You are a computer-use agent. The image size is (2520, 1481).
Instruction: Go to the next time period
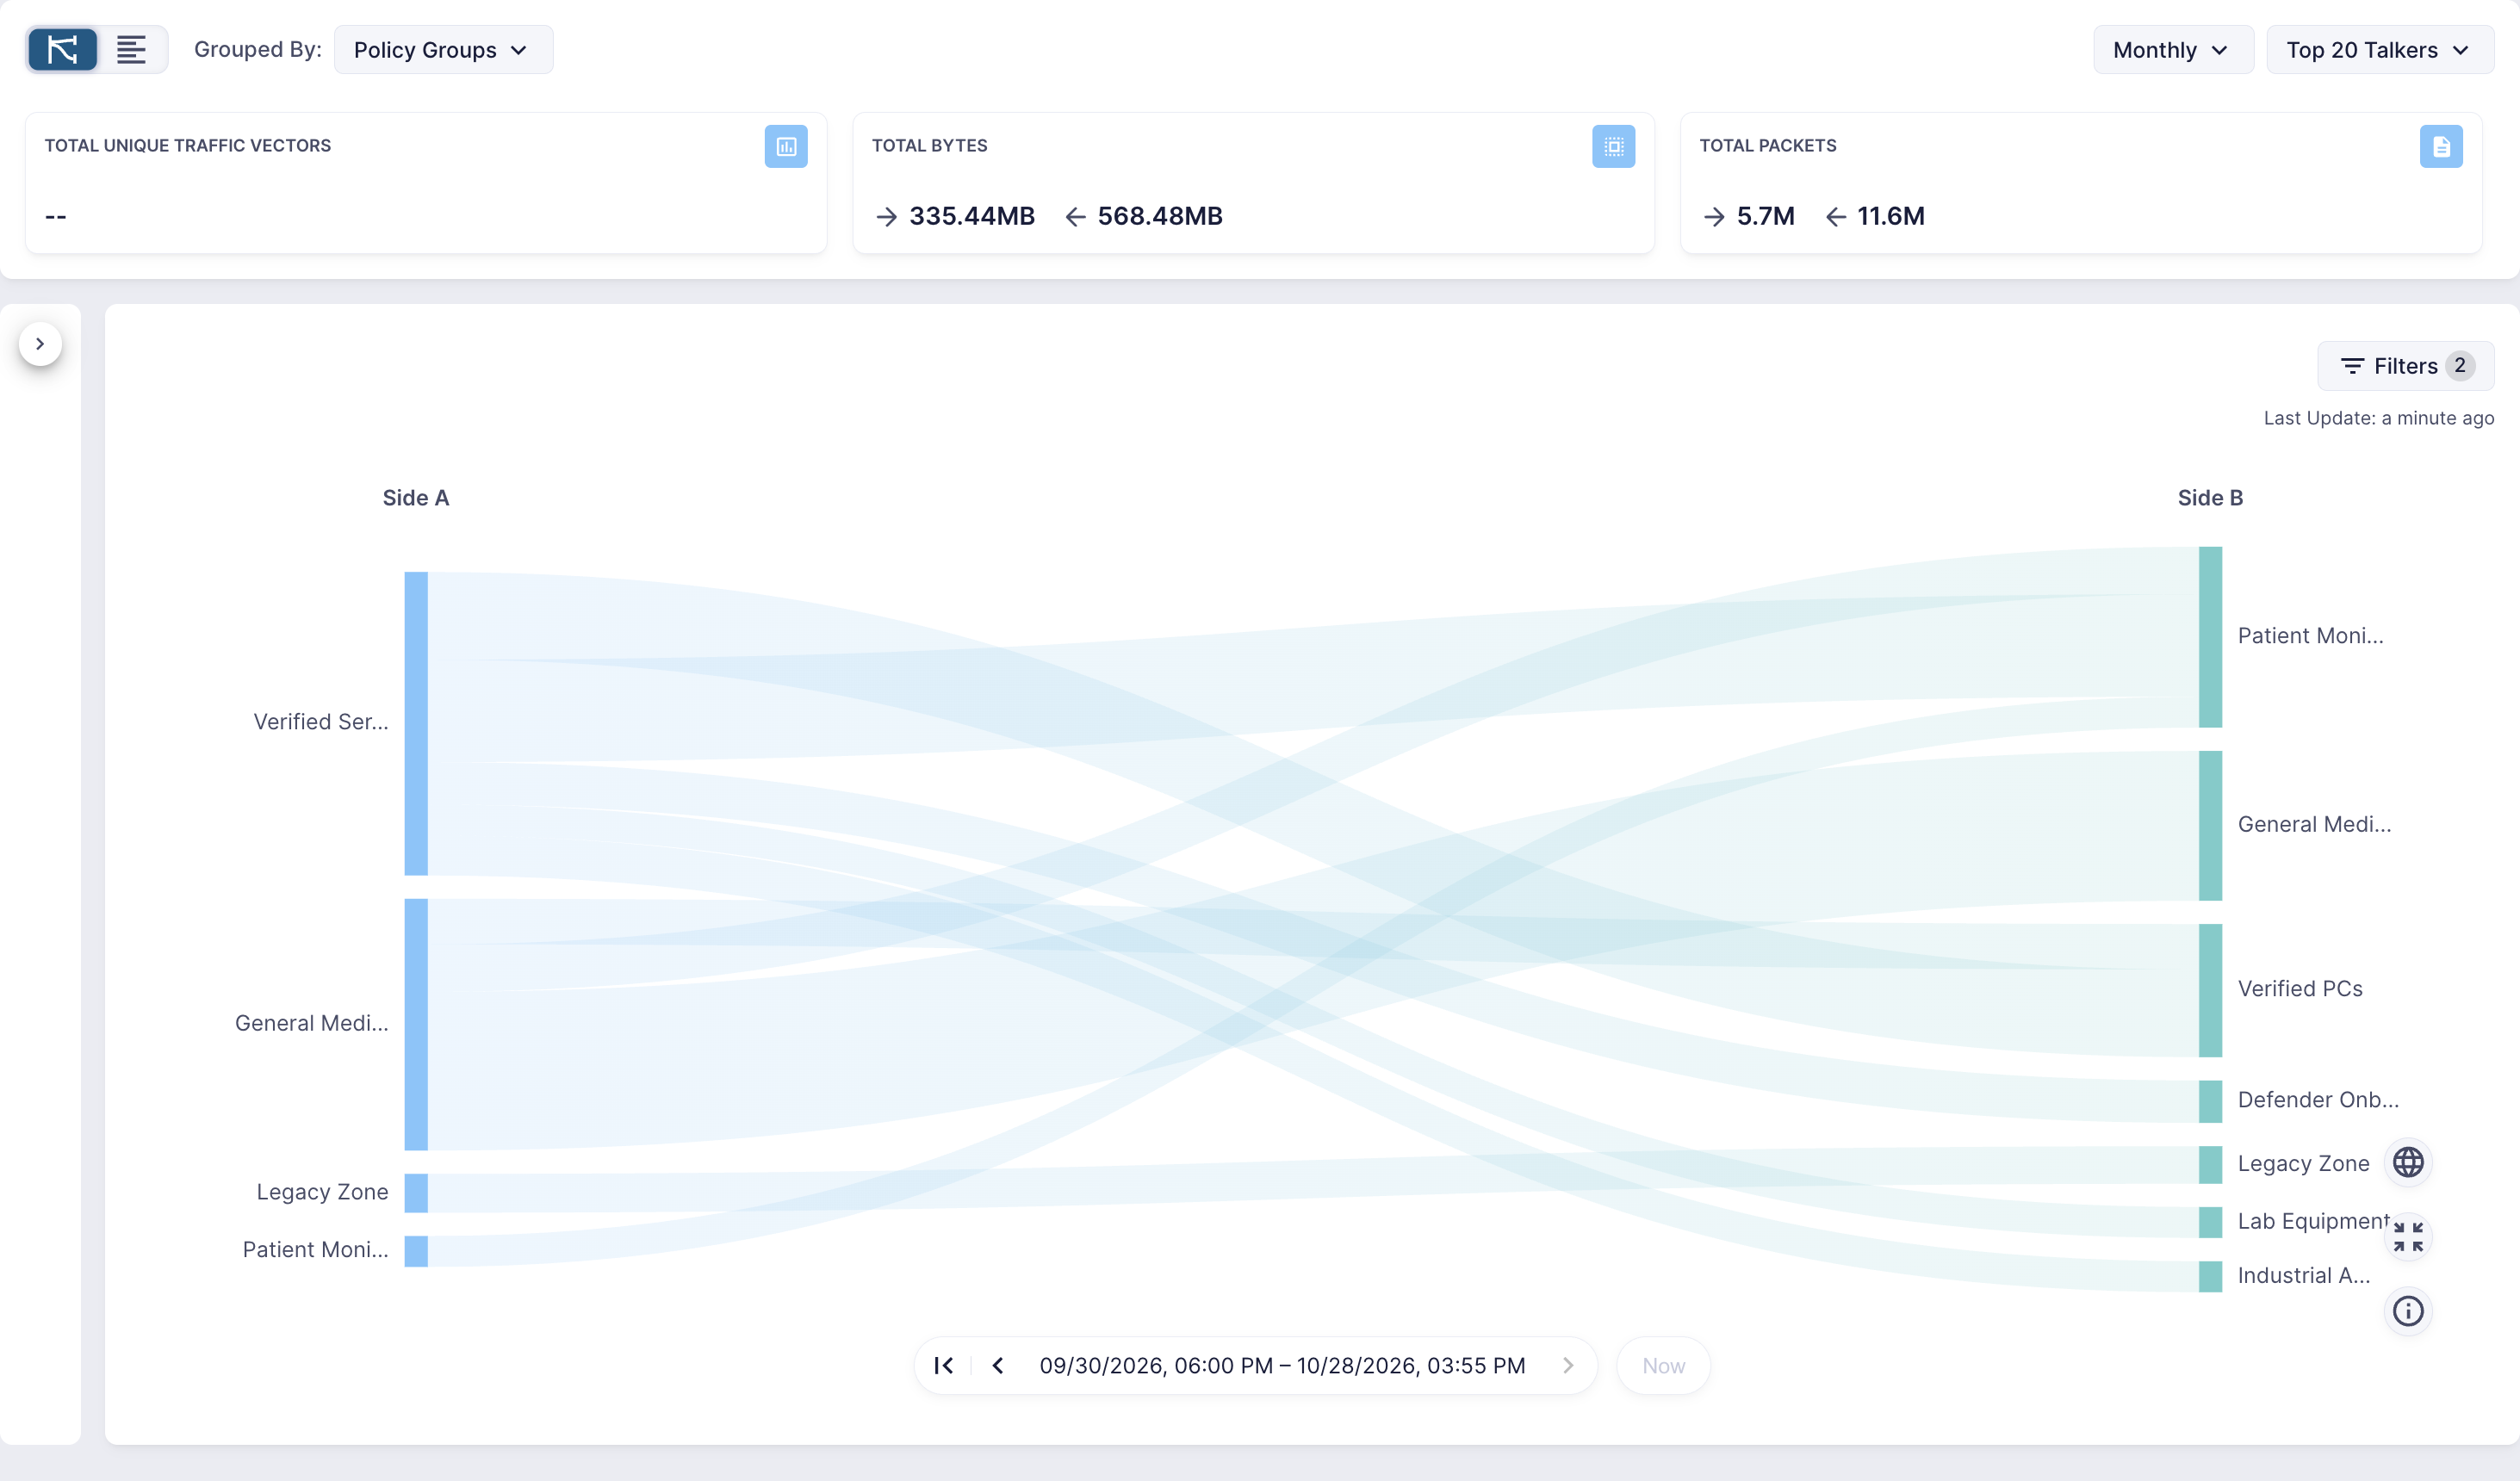1568,1366
